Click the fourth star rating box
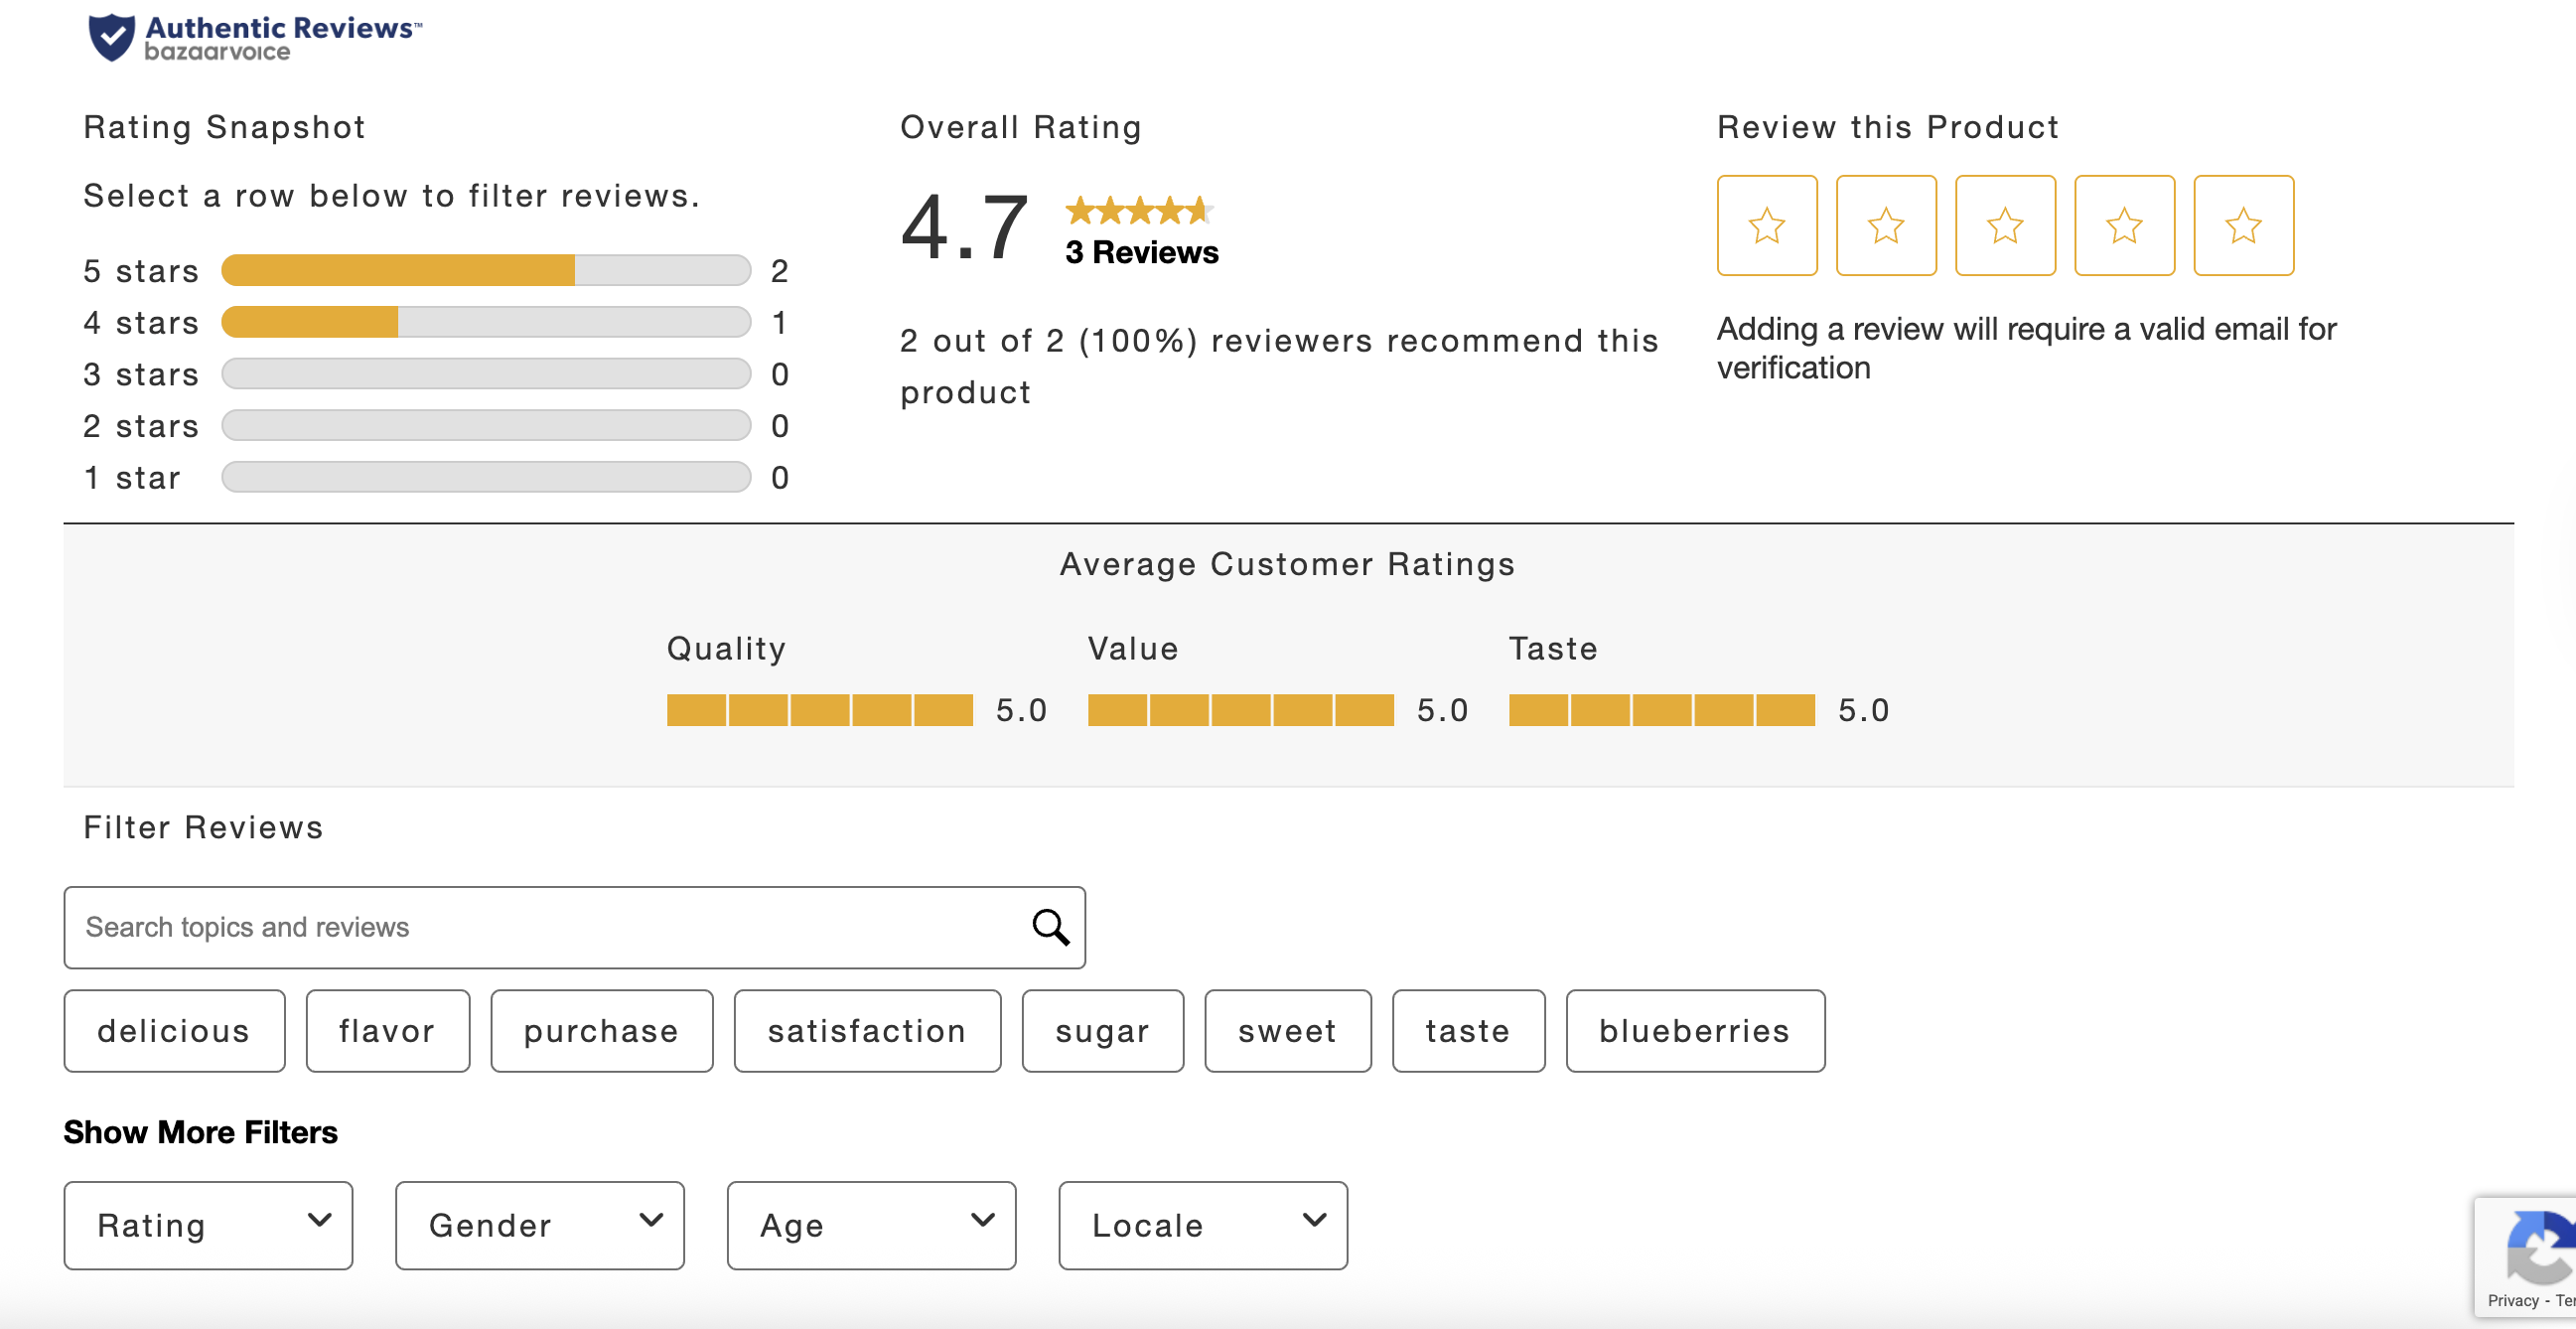 point(2123,226)
